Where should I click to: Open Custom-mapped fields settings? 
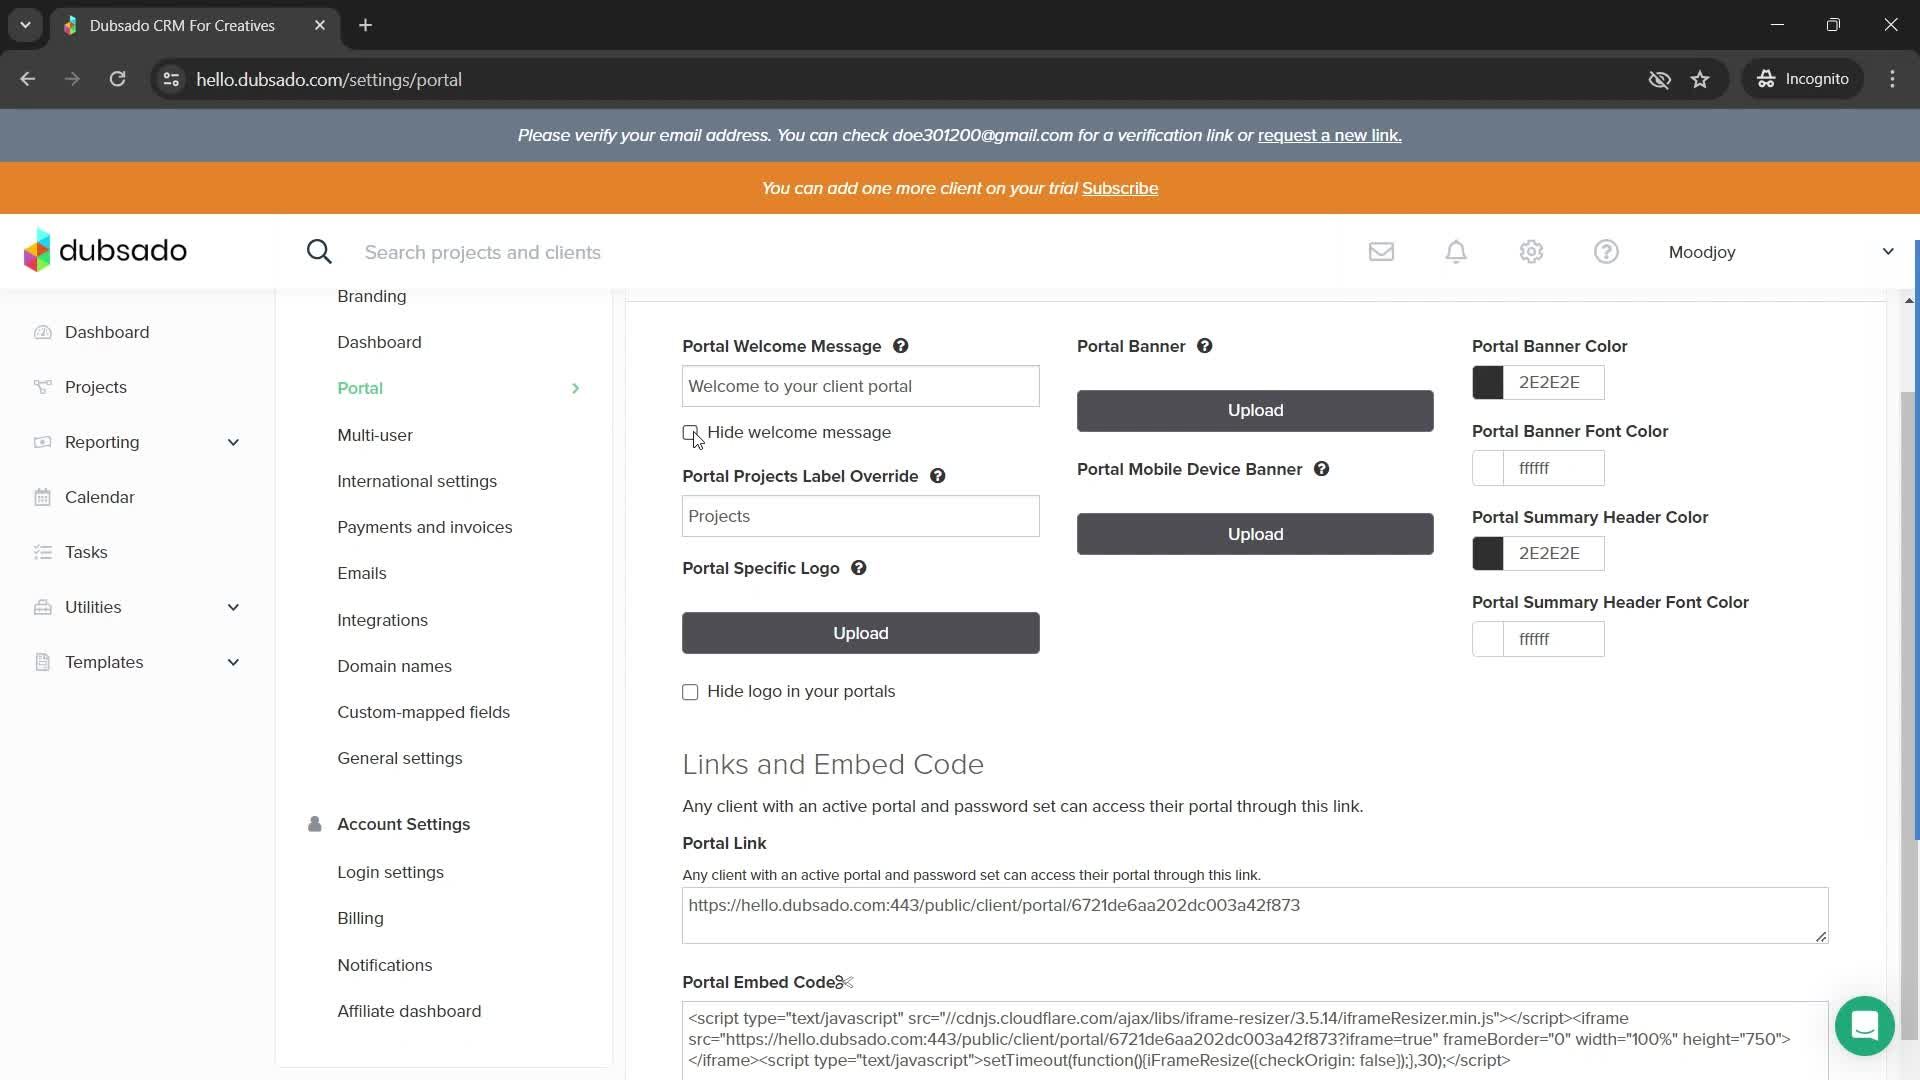(x=424, y=712)
